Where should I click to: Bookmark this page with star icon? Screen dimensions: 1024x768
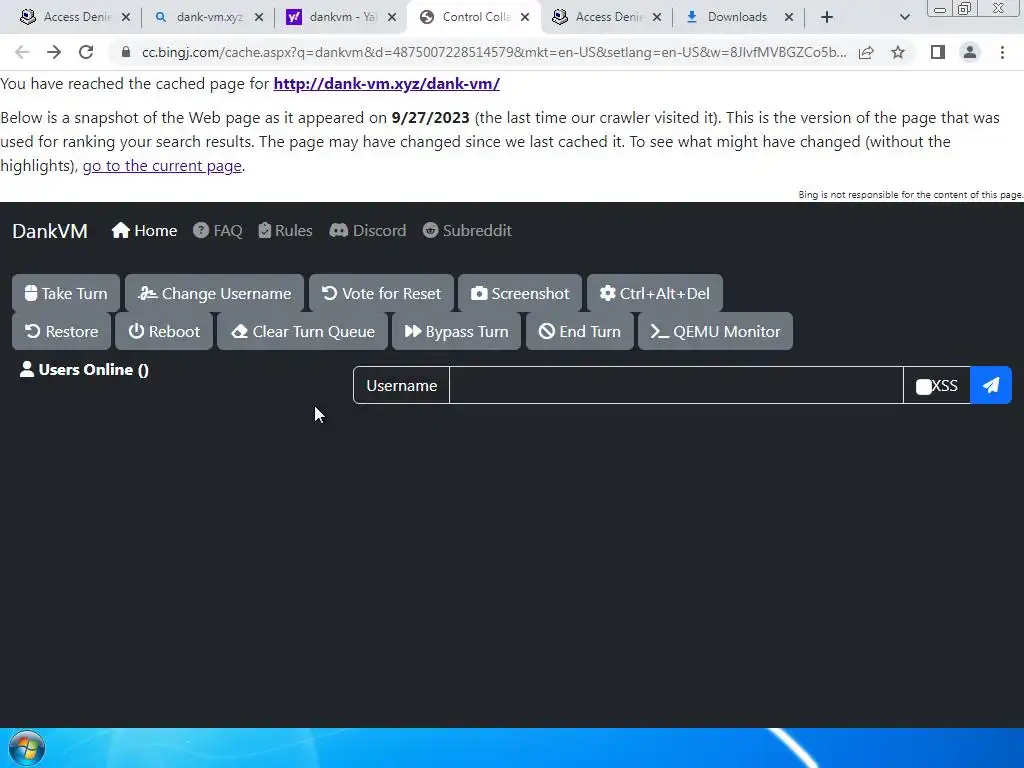(x=898, y=52)
